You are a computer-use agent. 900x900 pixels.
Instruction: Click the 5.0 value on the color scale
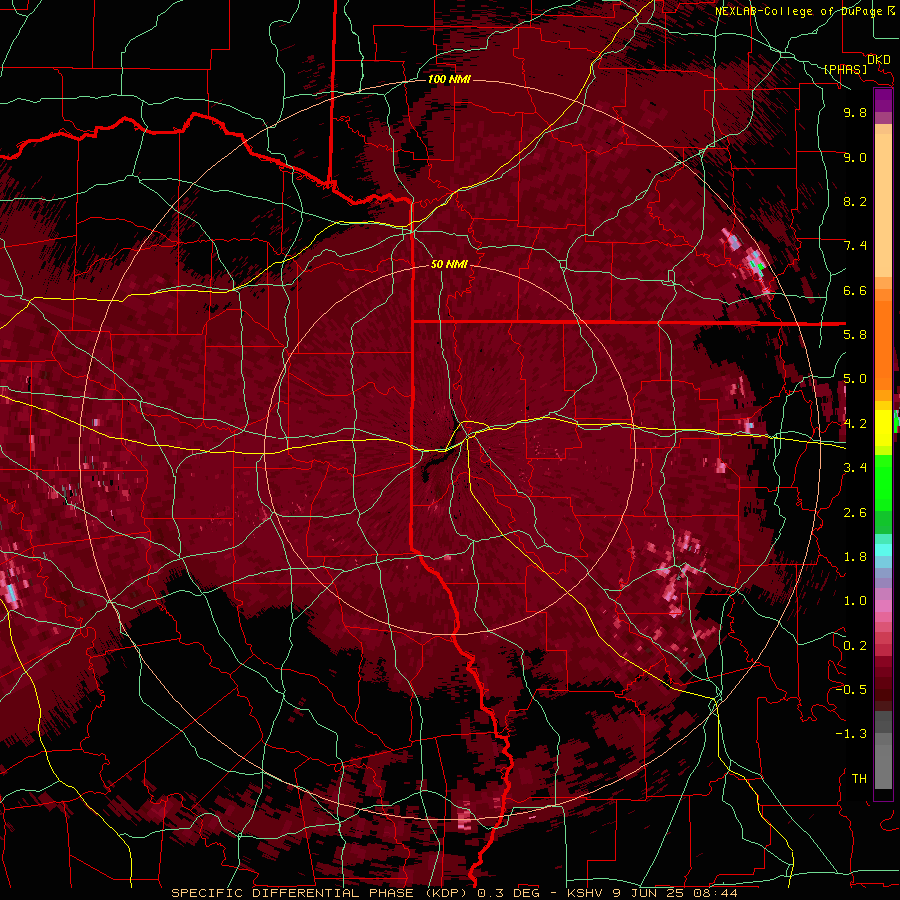pos(855,379)
